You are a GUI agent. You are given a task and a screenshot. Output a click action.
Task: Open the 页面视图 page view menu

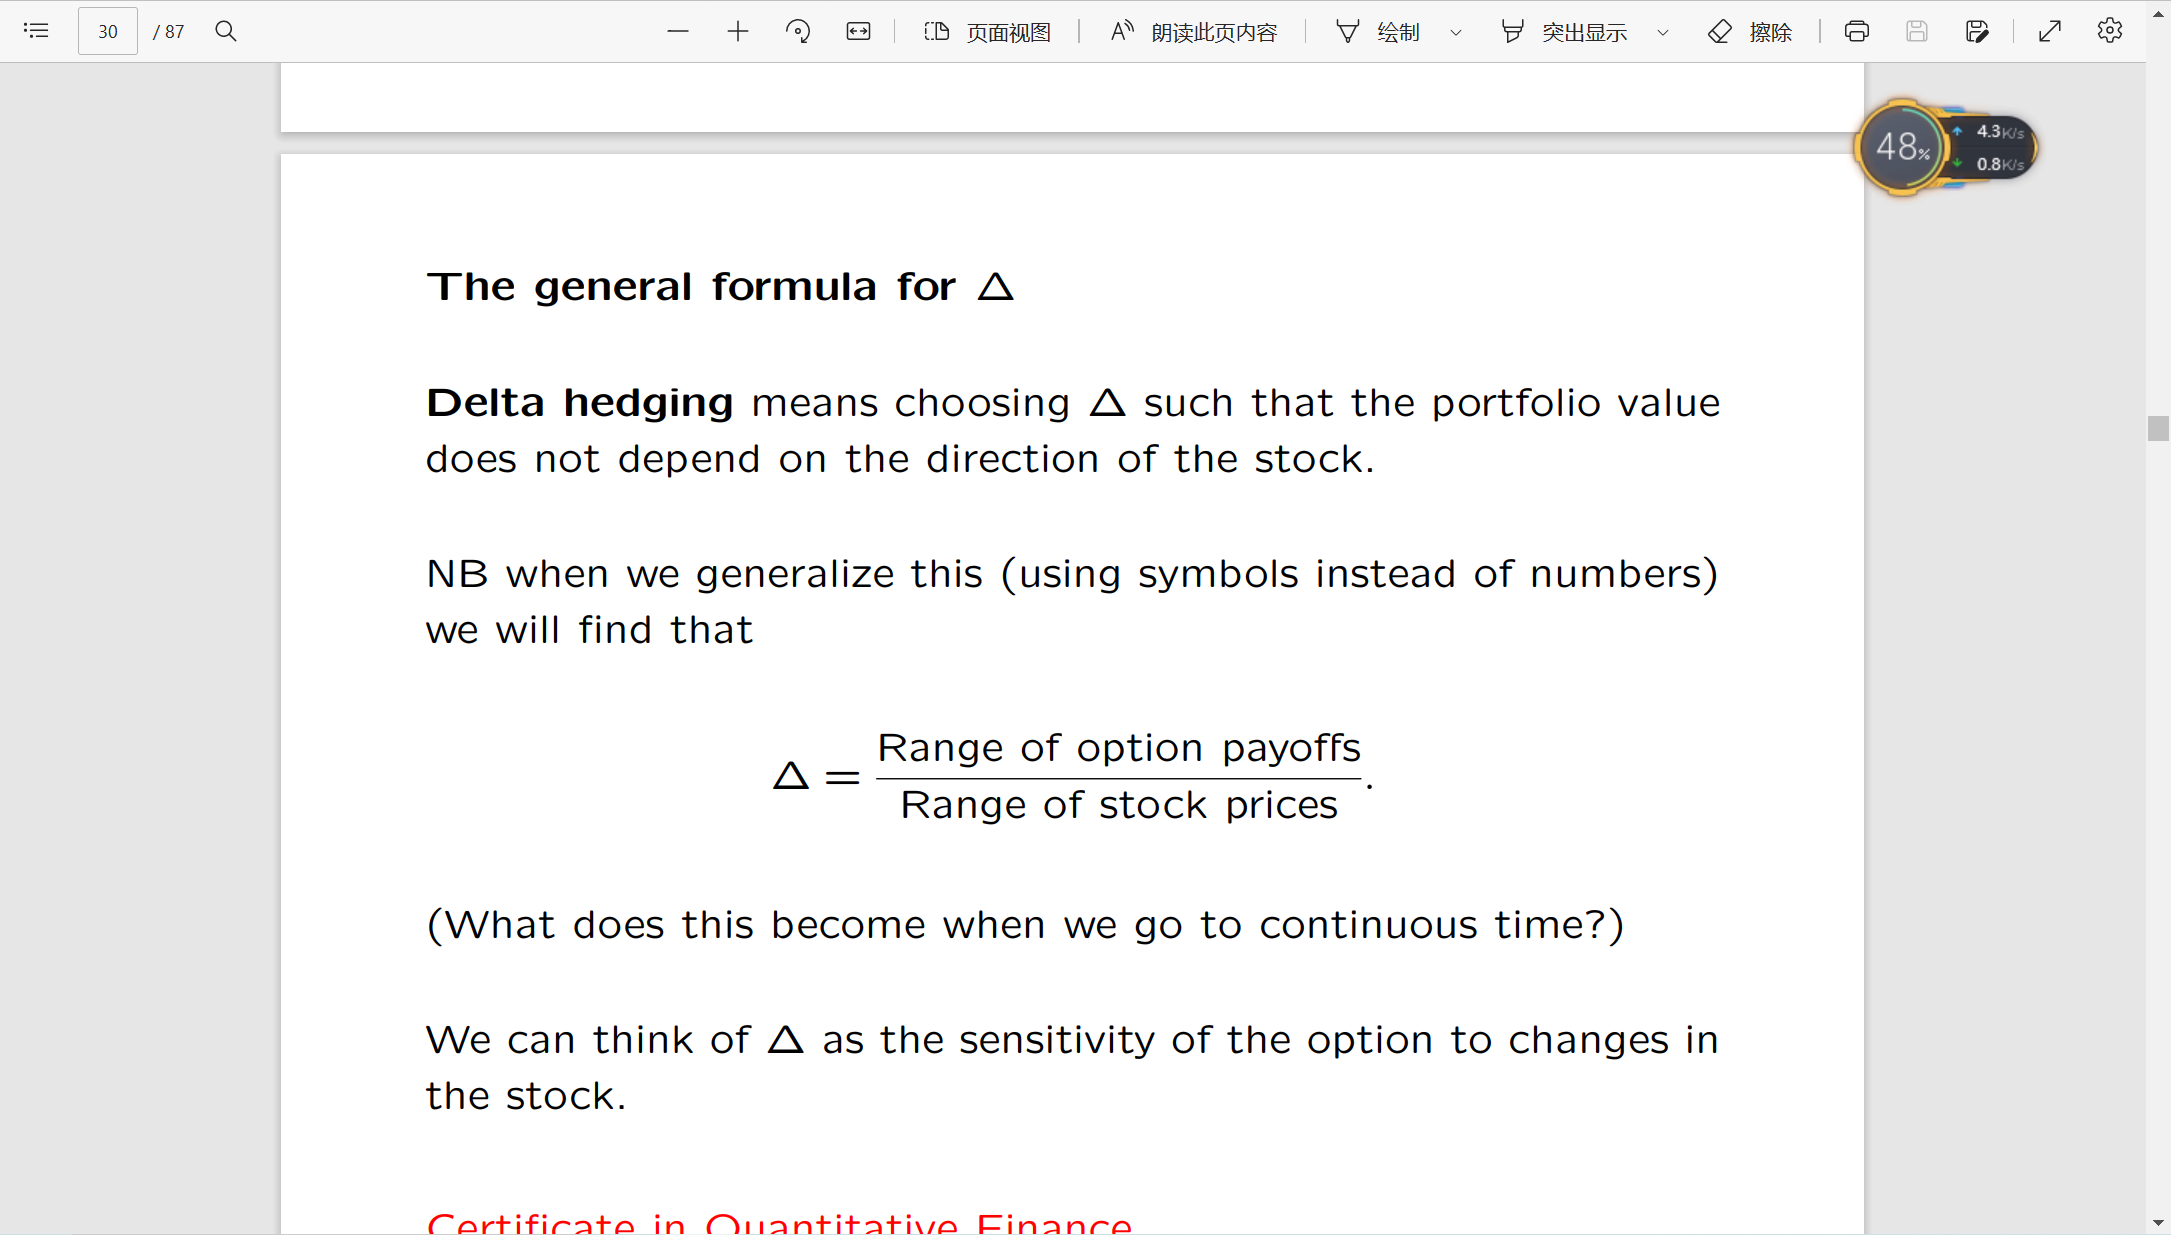988,32
